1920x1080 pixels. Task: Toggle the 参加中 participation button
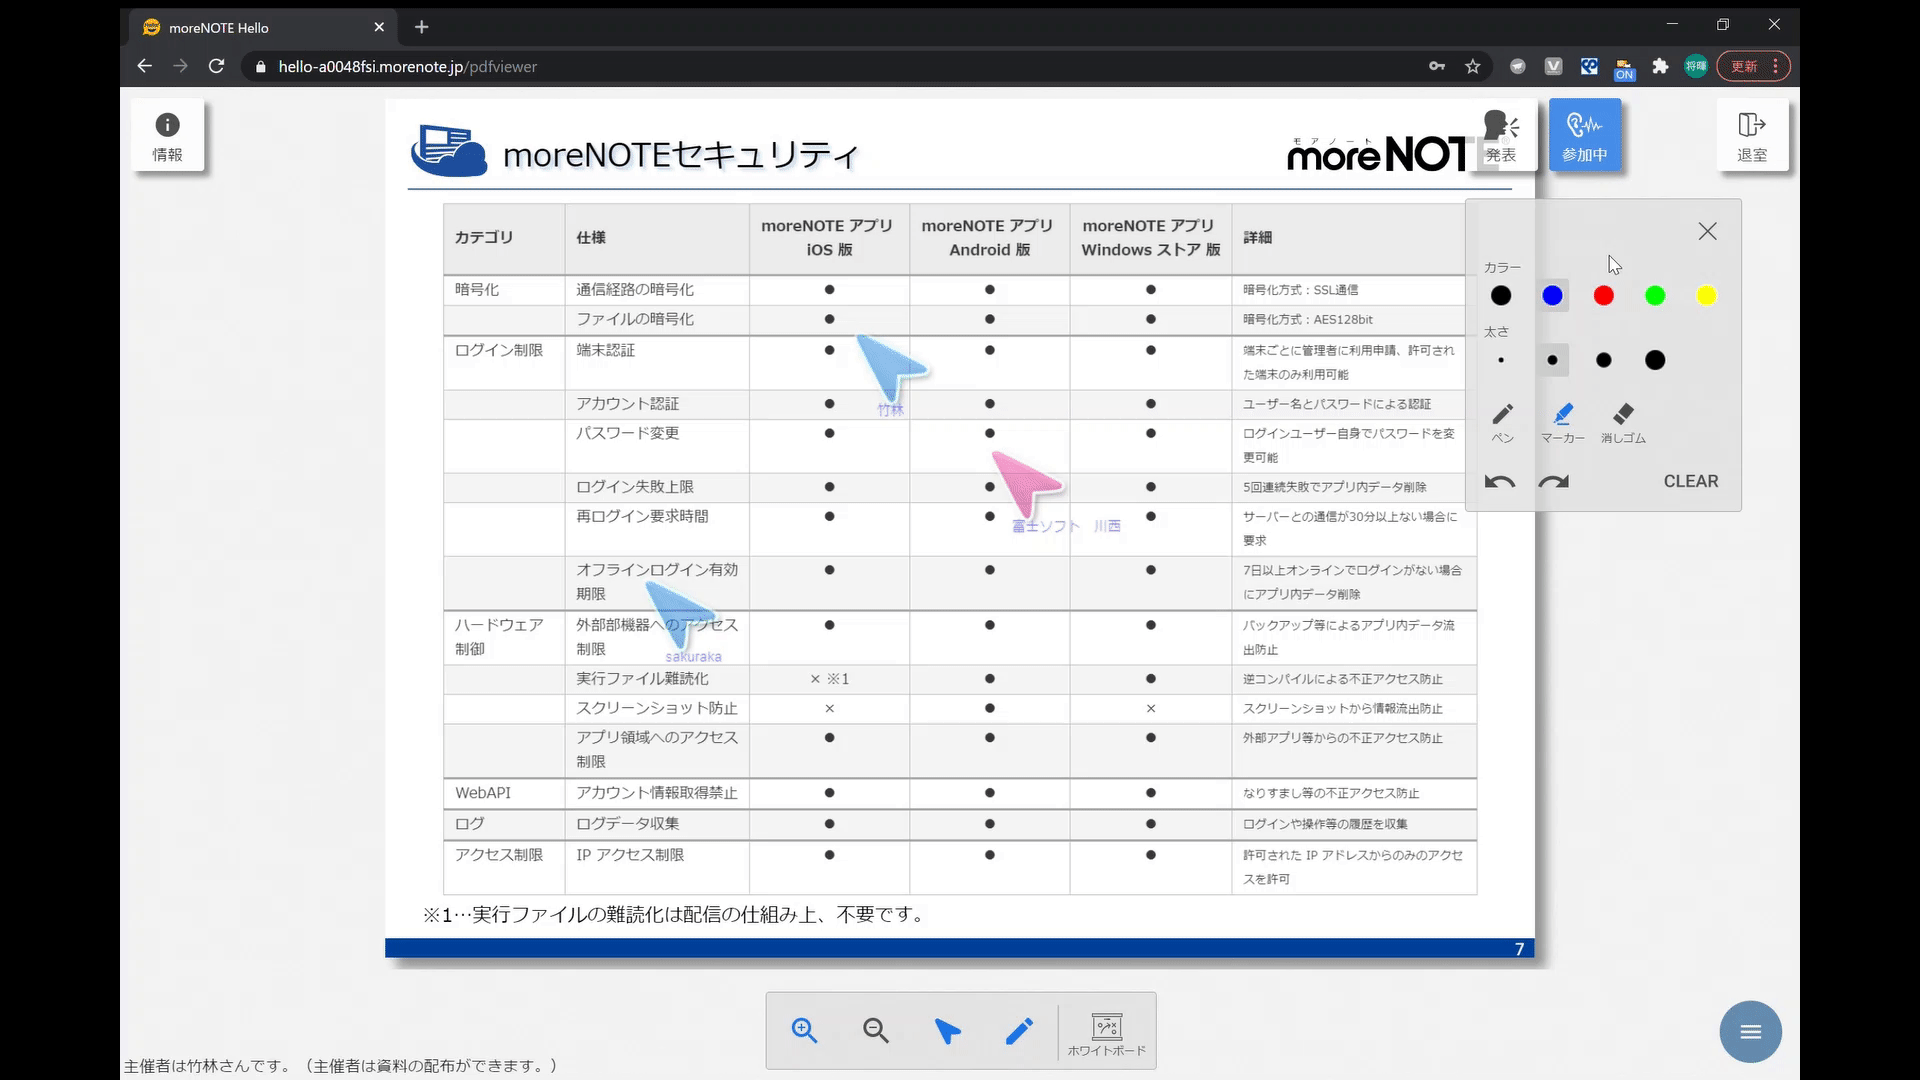pos(1585,136)
